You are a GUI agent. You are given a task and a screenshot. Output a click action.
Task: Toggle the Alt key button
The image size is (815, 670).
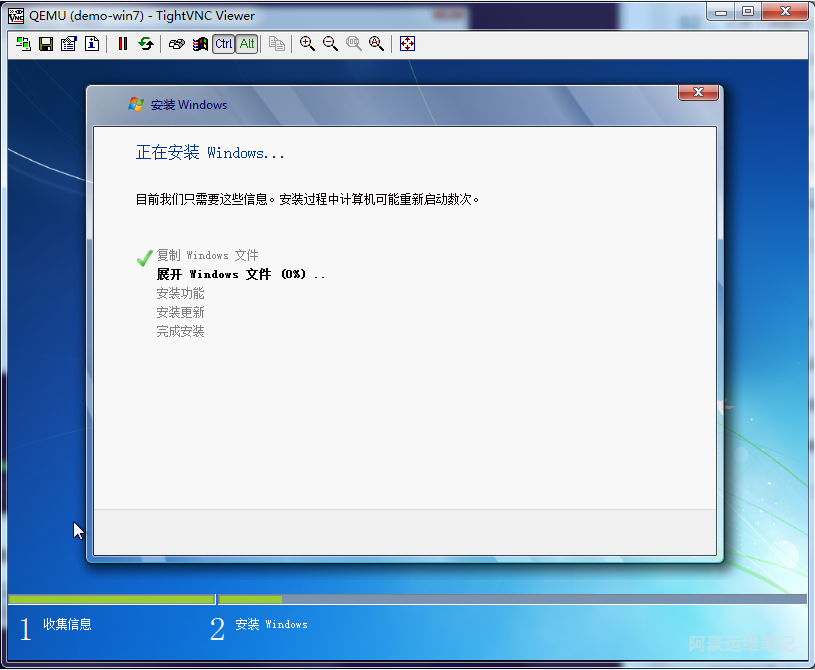[247, 44]
